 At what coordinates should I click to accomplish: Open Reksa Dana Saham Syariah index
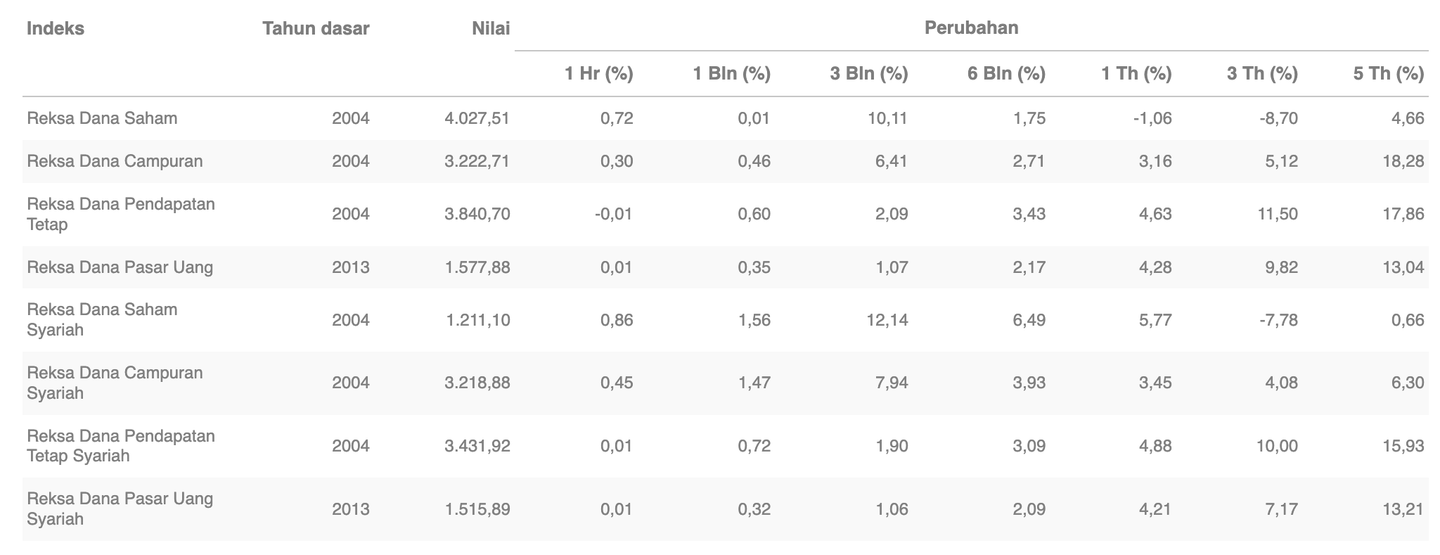pyautogui.click(x=102, y=320)
